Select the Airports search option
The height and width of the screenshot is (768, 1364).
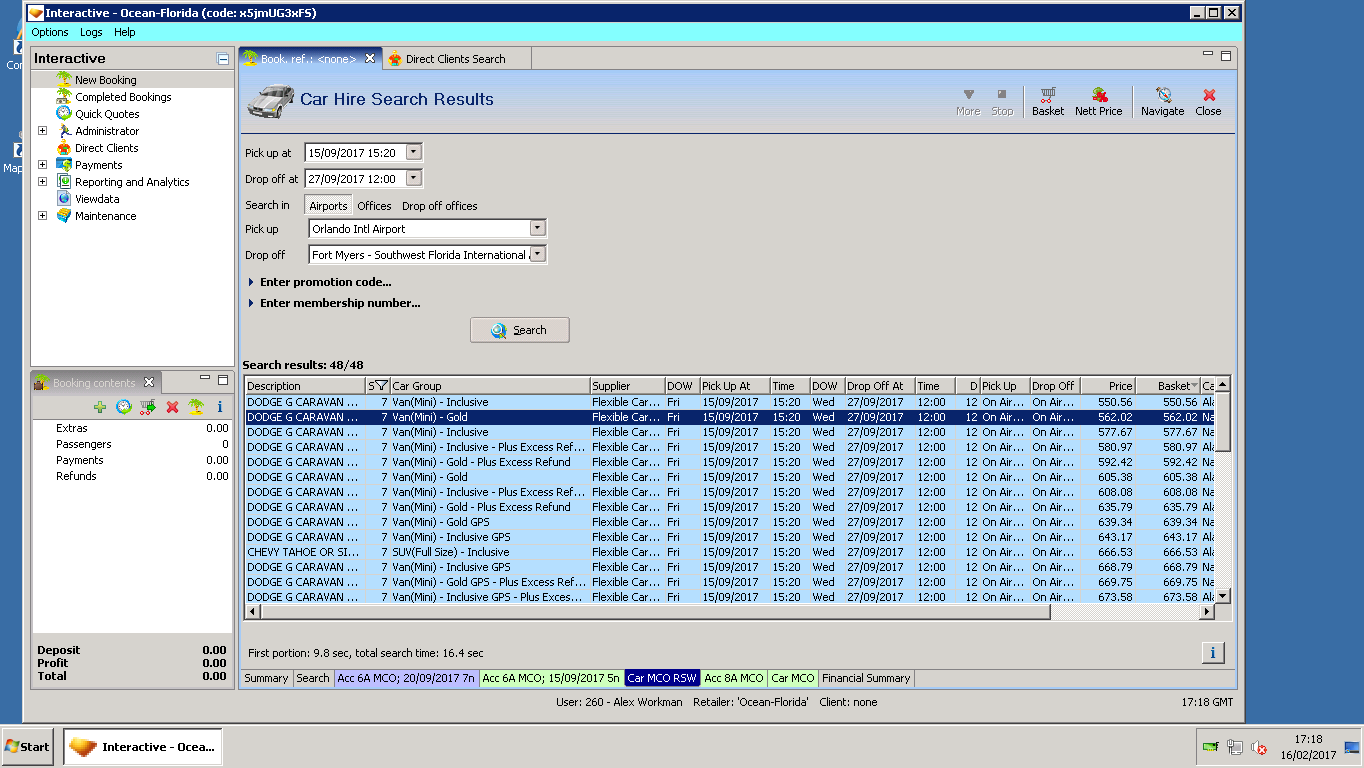click(x=328, y=206)
